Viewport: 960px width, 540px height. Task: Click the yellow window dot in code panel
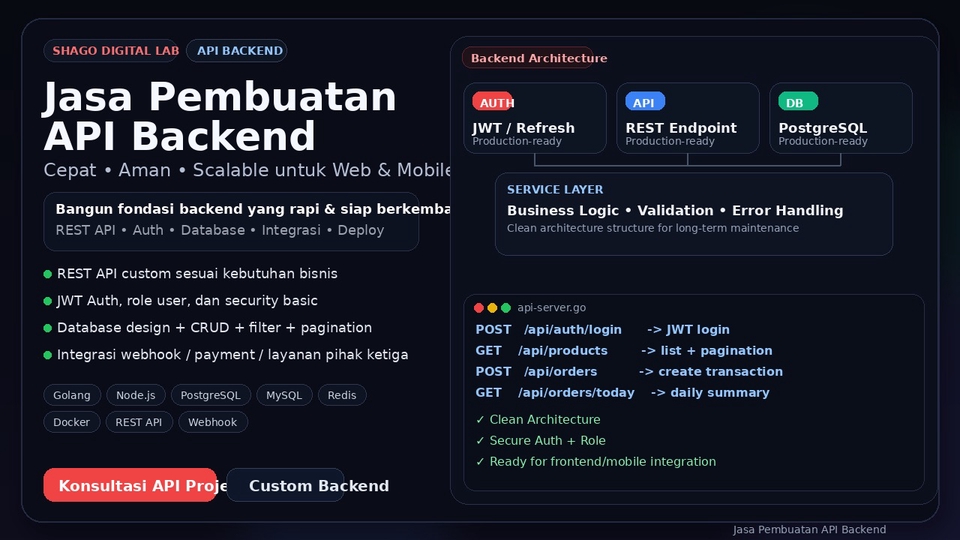492,308
